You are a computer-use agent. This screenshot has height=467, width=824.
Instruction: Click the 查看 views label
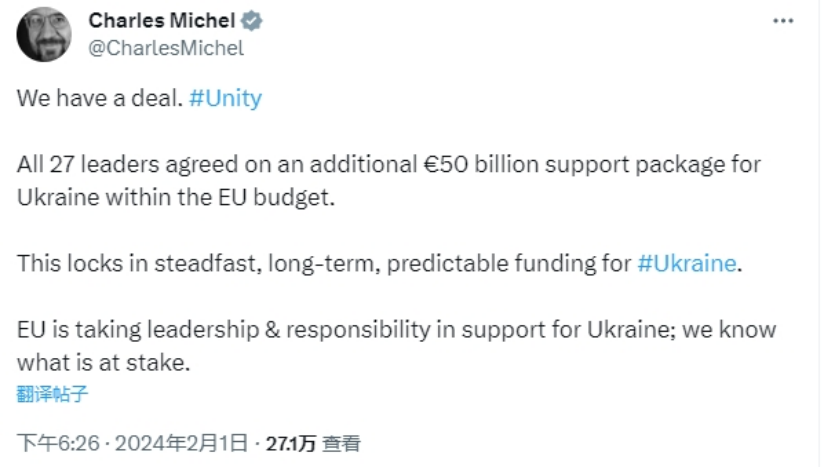pyautogui.click(x=343, y=442)
